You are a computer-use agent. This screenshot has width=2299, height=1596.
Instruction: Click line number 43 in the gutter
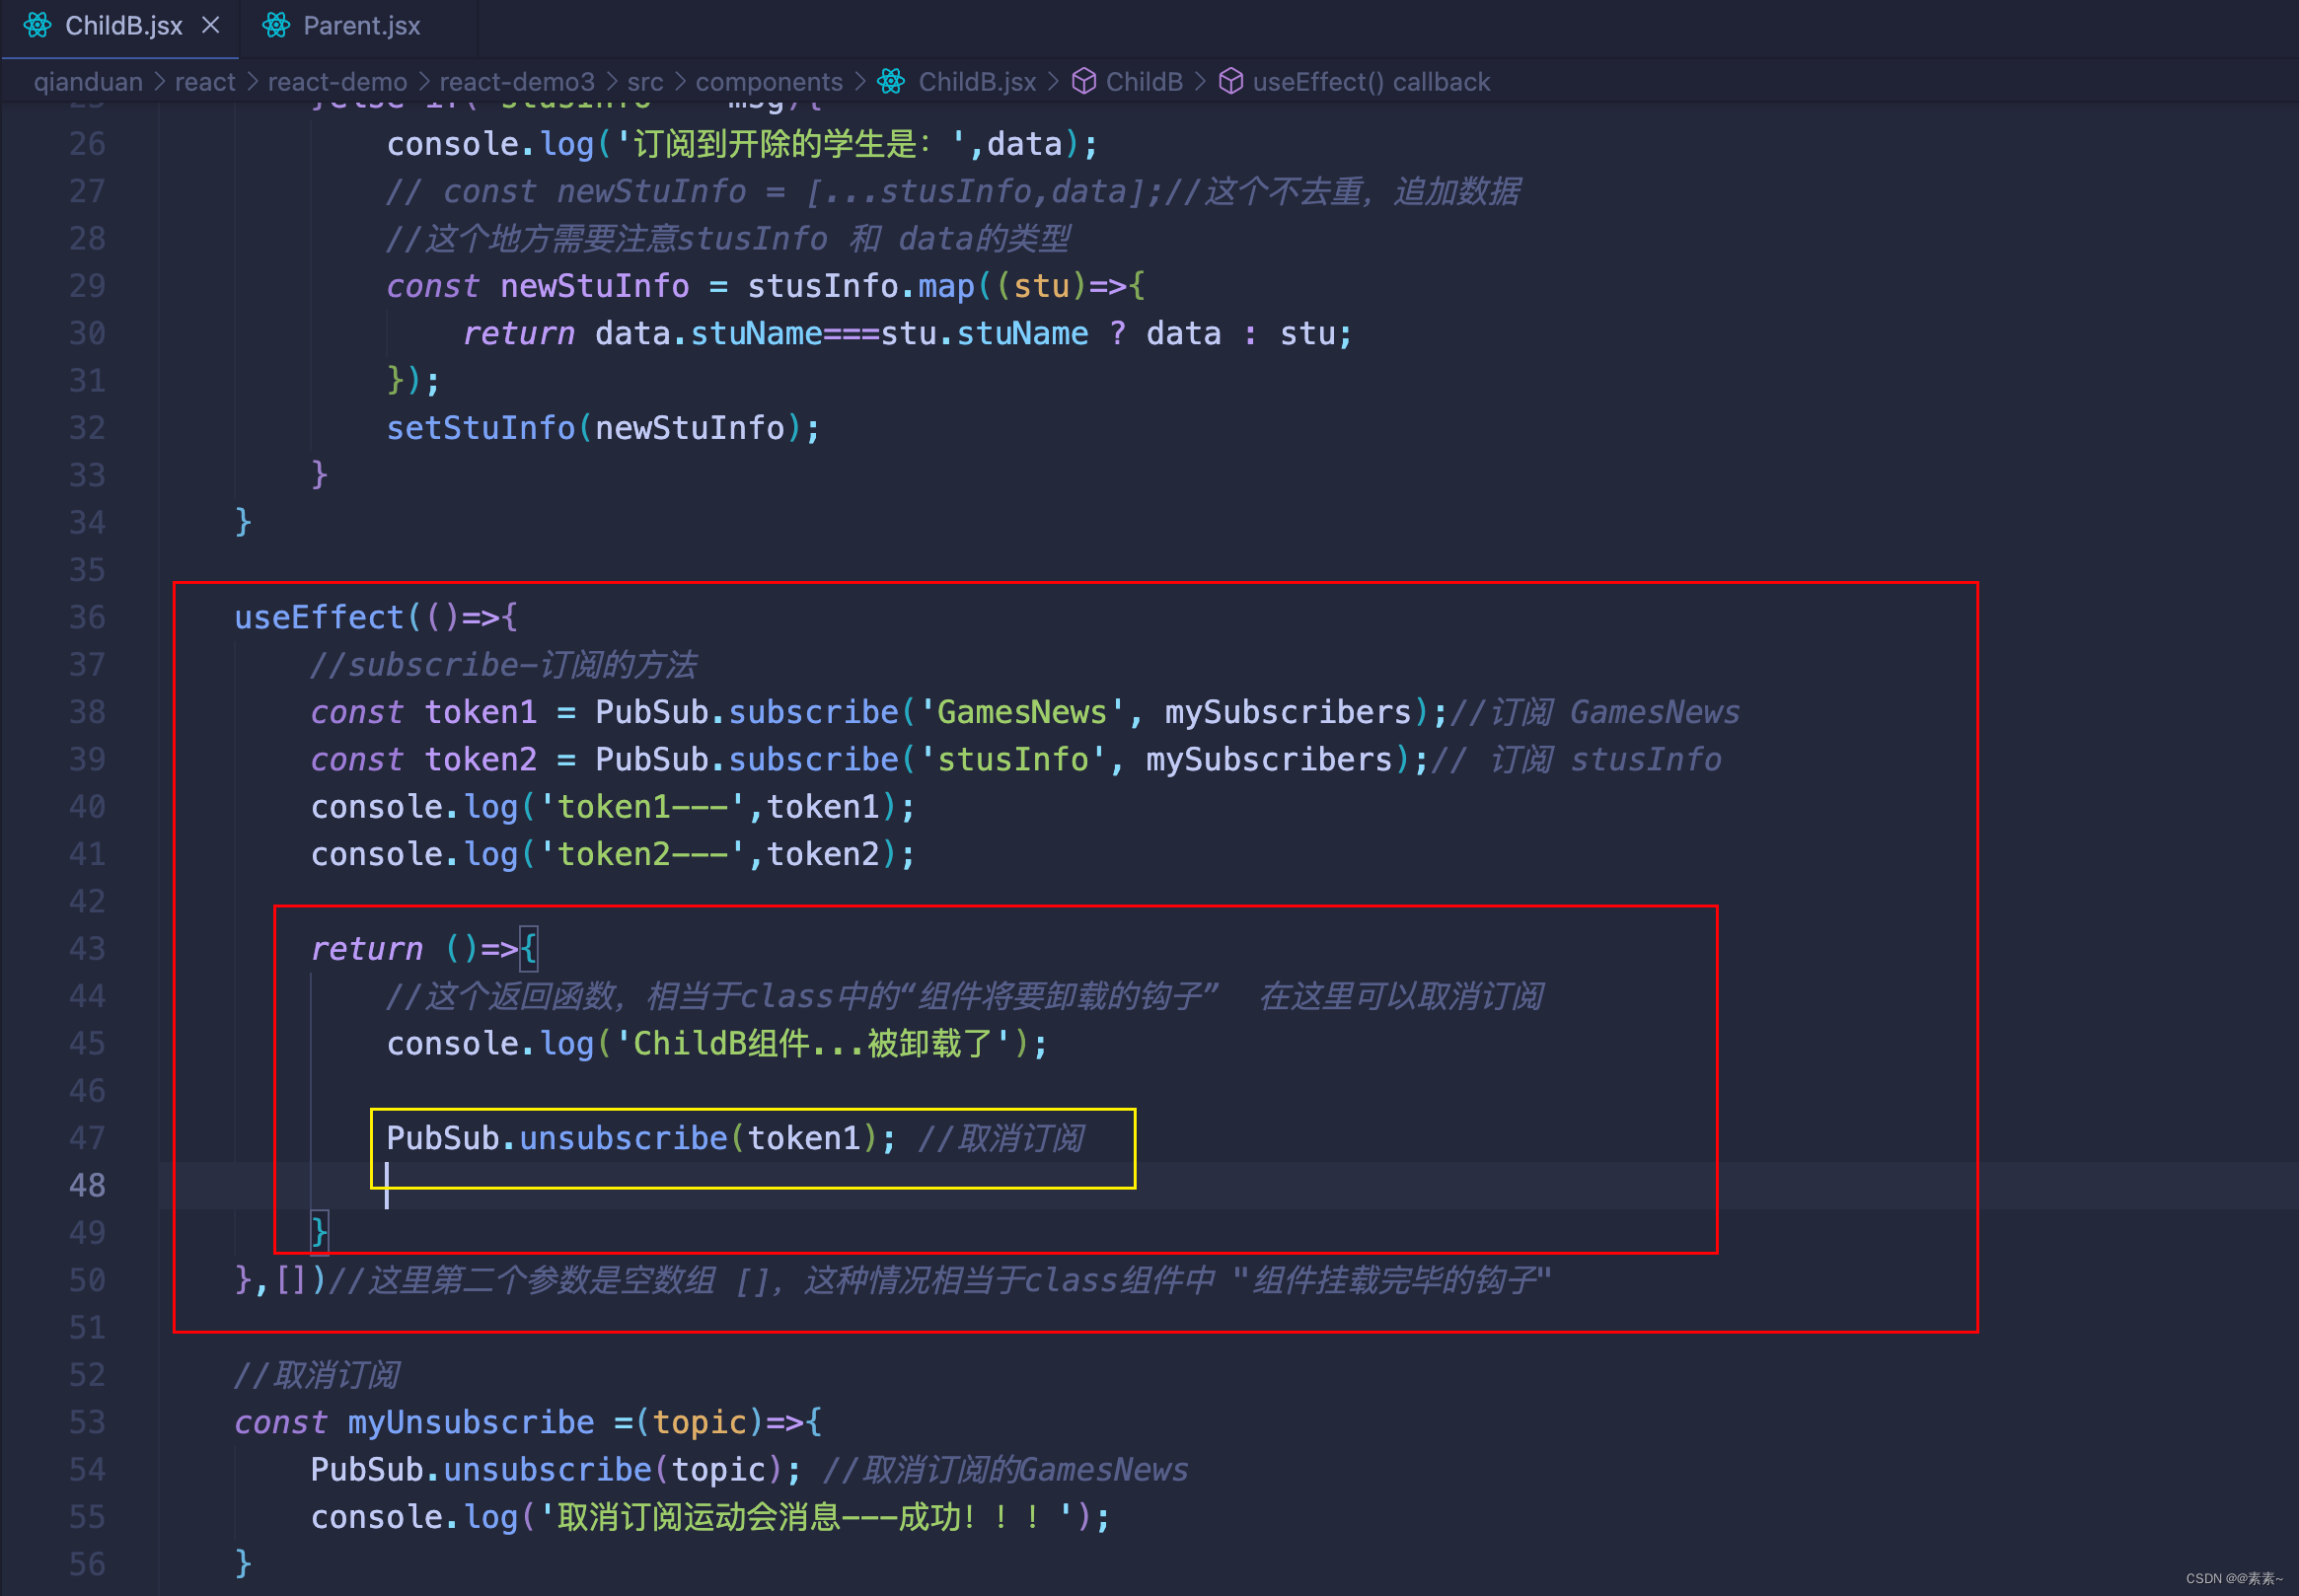(x=87, y=948)
